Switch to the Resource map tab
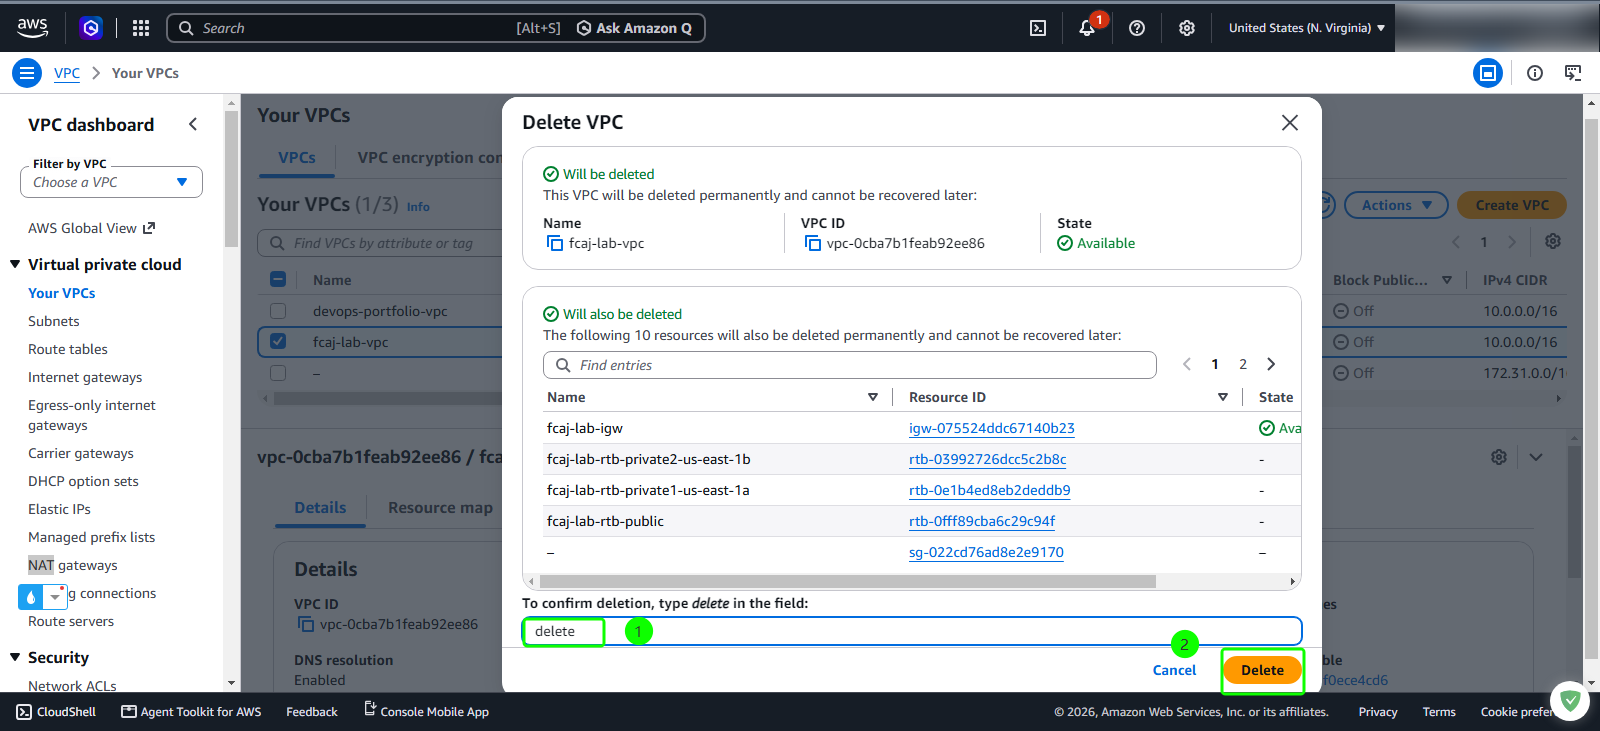 tap(440, 507)
